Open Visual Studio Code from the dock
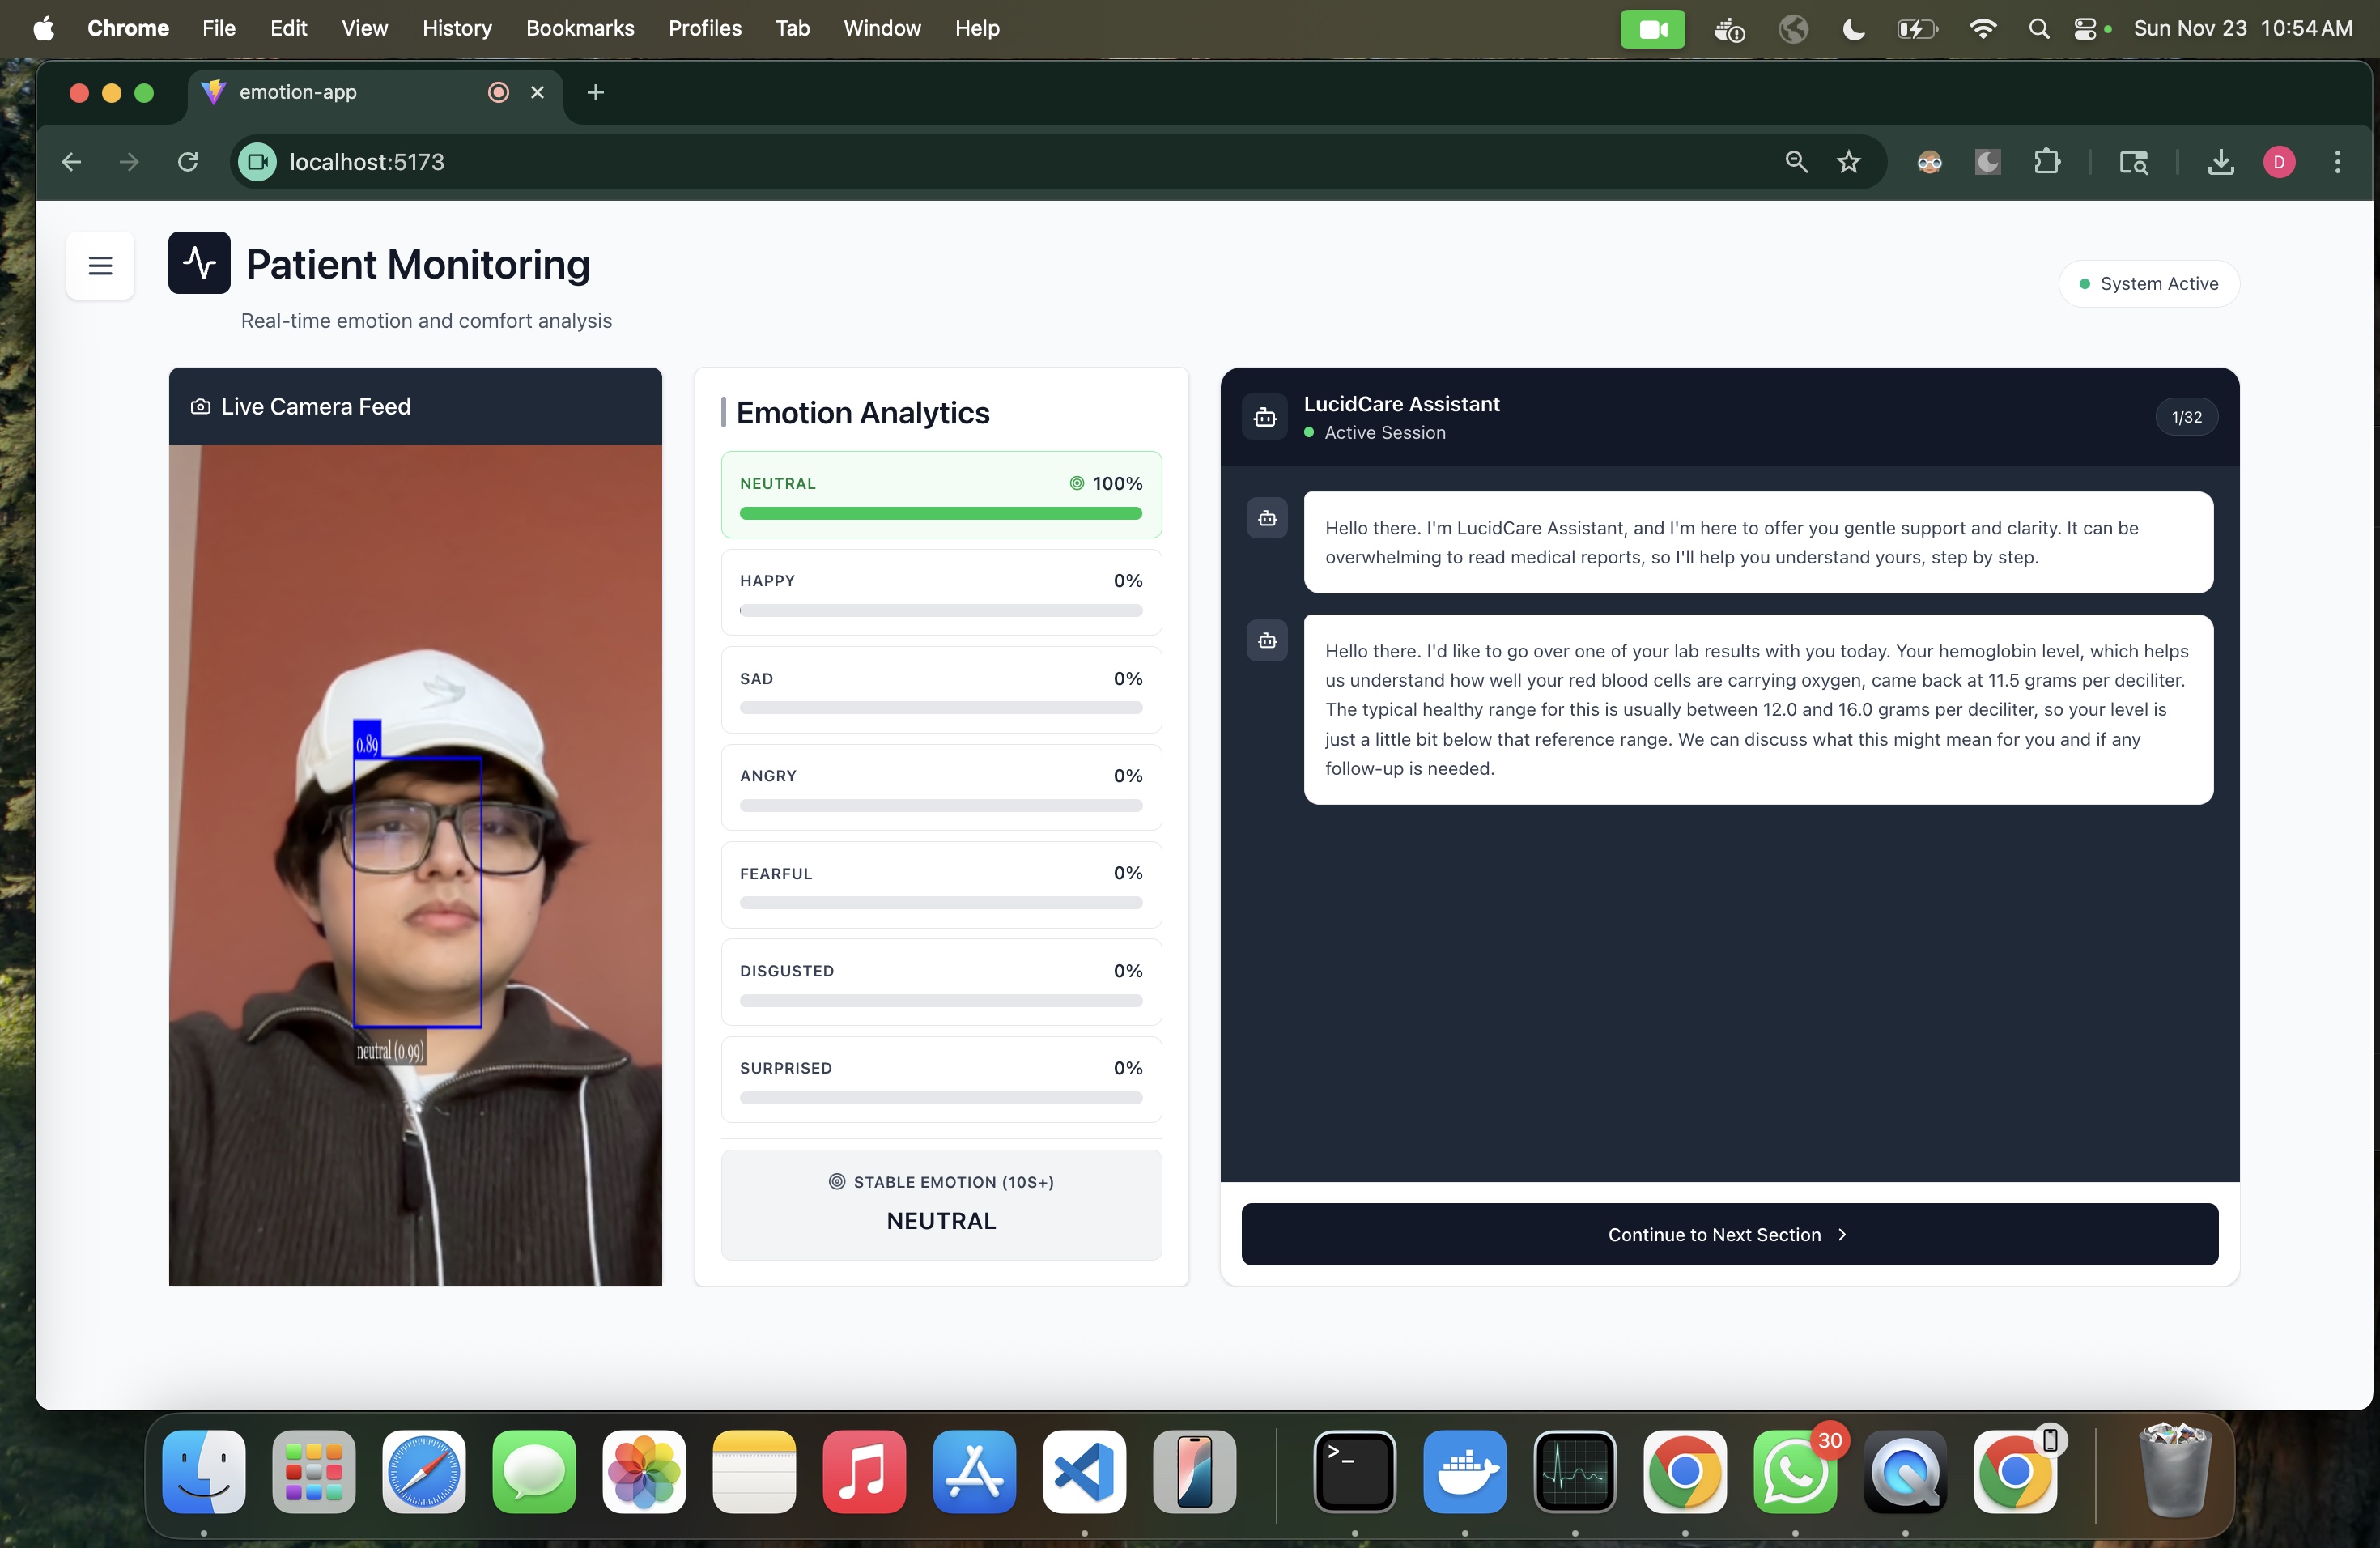 pyautogui.click(x=1084, y=1472)
